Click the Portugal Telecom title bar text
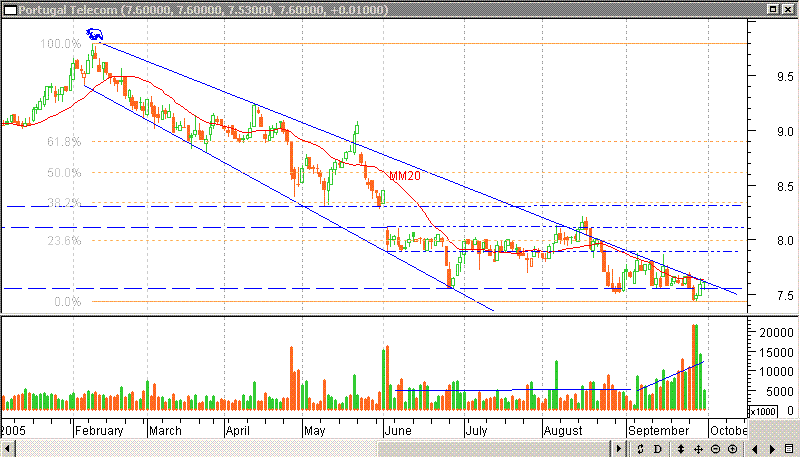800x457 pixels. pyautogui.click(x=204, y=10)
